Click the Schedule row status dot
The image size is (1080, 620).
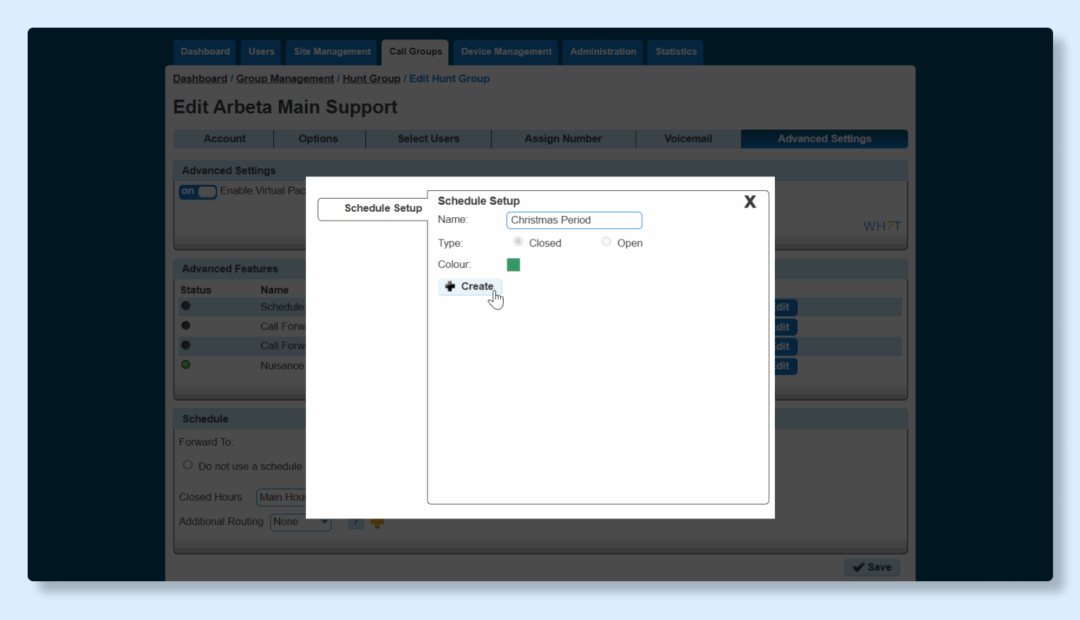pos(186,306)
